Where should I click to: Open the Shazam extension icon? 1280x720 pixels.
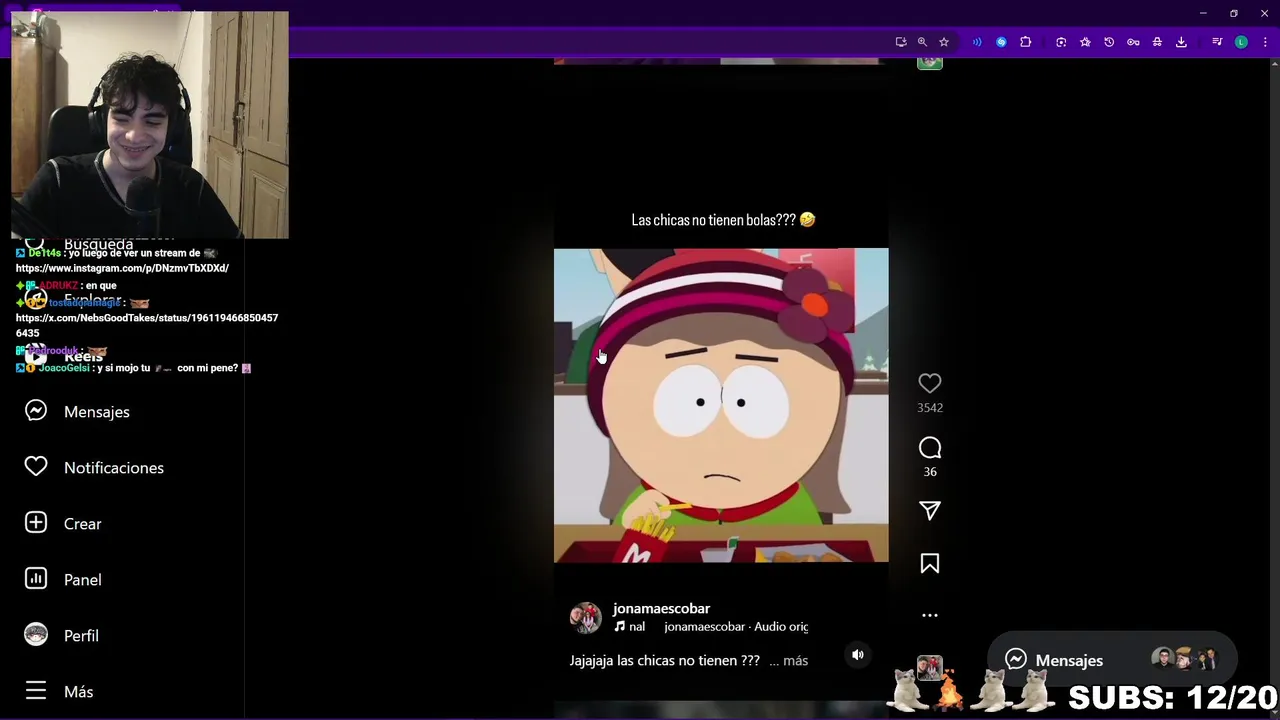coord(1001,42)
